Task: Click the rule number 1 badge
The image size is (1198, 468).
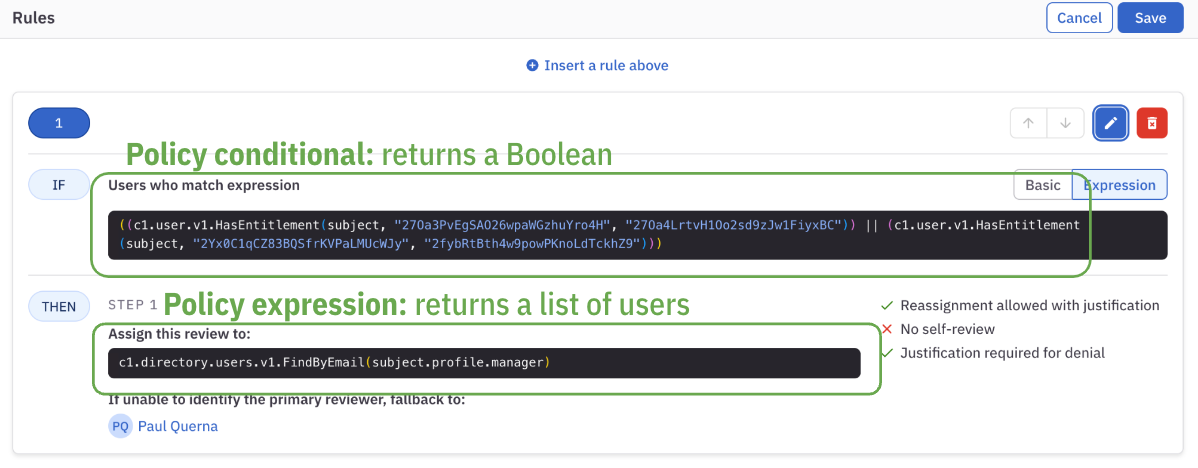Action: (59, 123)
